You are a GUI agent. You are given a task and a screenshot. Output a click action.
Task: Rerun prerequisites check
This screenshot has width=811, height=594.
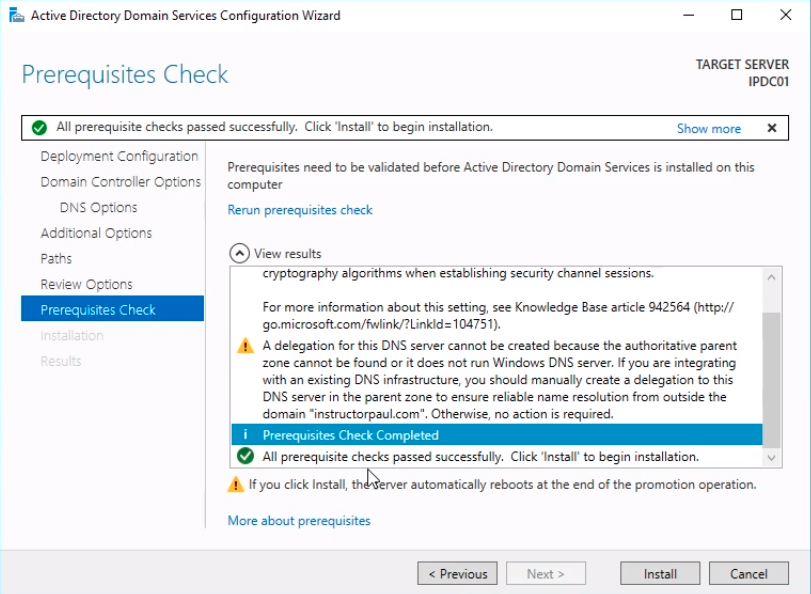[300, 210]
